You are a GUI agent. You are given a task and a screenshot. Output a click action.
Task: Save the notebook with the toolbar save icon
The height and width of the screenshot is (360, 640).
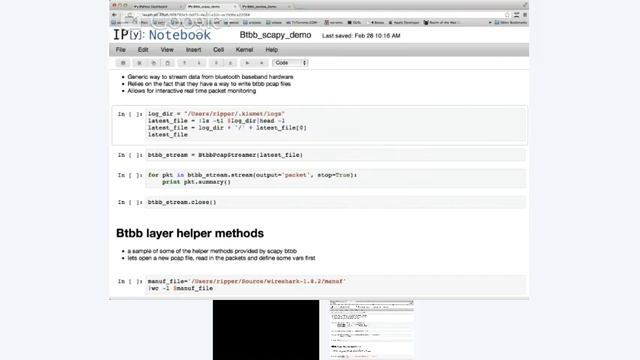pos(123,63)
